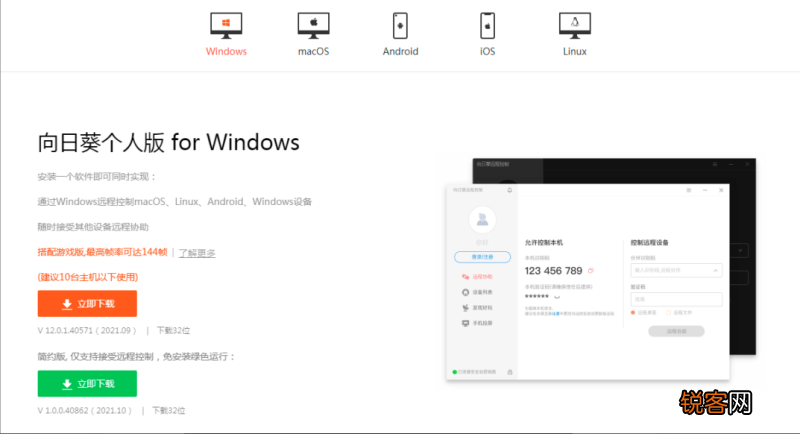Screen dimensions: 800x434
Task: Expand the dropdown in the dark background window
Action: coord(740,250)
